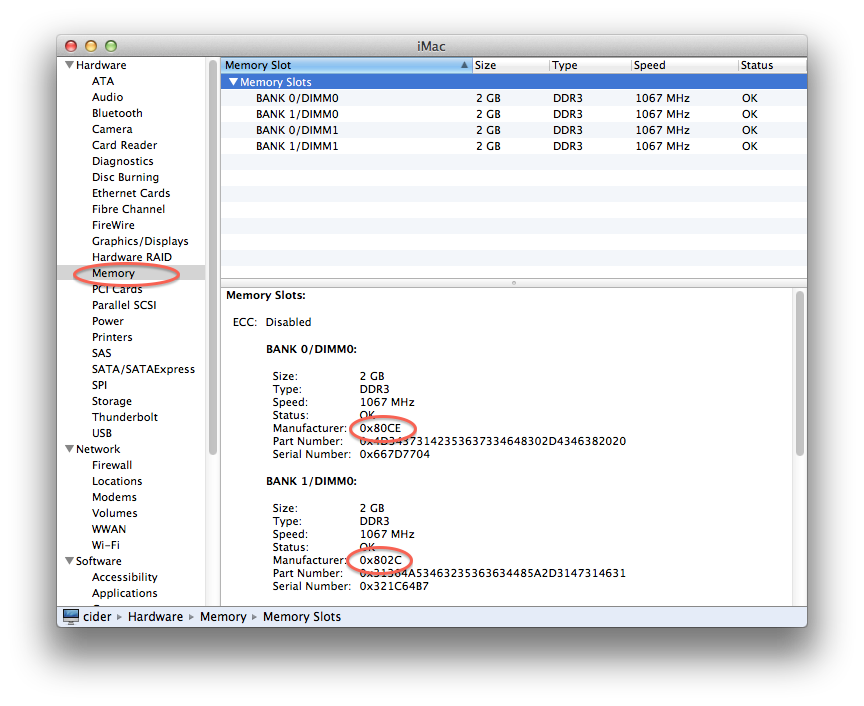This screenshot has height=706, width=864.
Task: Collapse the Software section triangle
Action: (x=69, y=561)
